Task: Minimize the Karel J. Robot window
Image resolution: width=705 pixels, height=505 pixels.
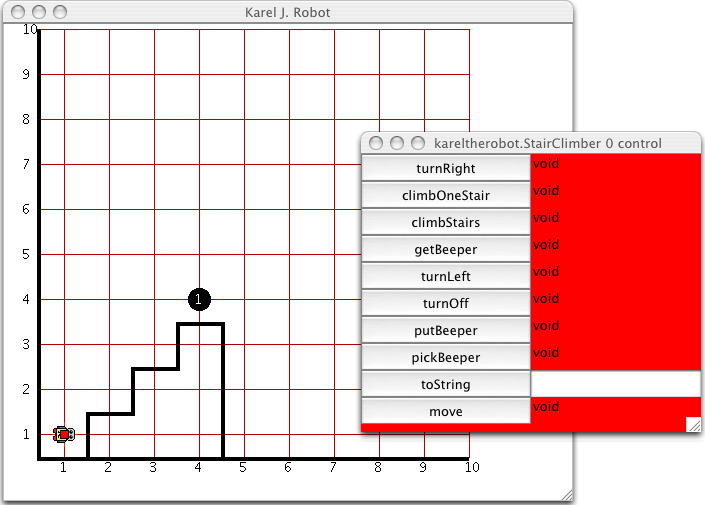Action: click(x=39, y=12)
